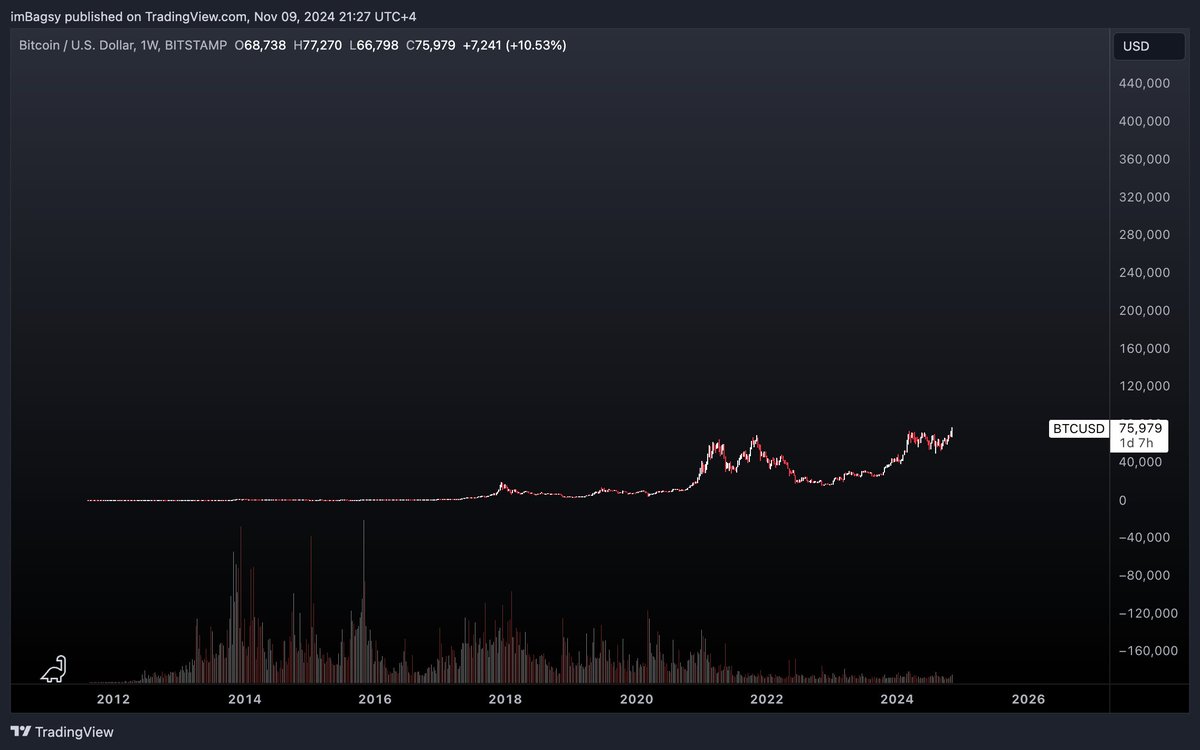This screenshot has height=750, width=1200.
Task: Click the close value C75,979
Action: (432, 45)
